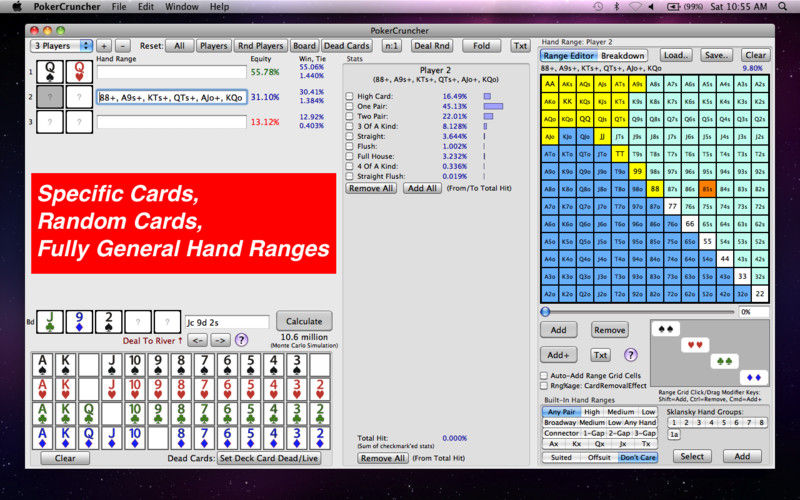Pick 10 of spades from the deck
Viewport: 800px width, 500px height.
click(135, 365)
